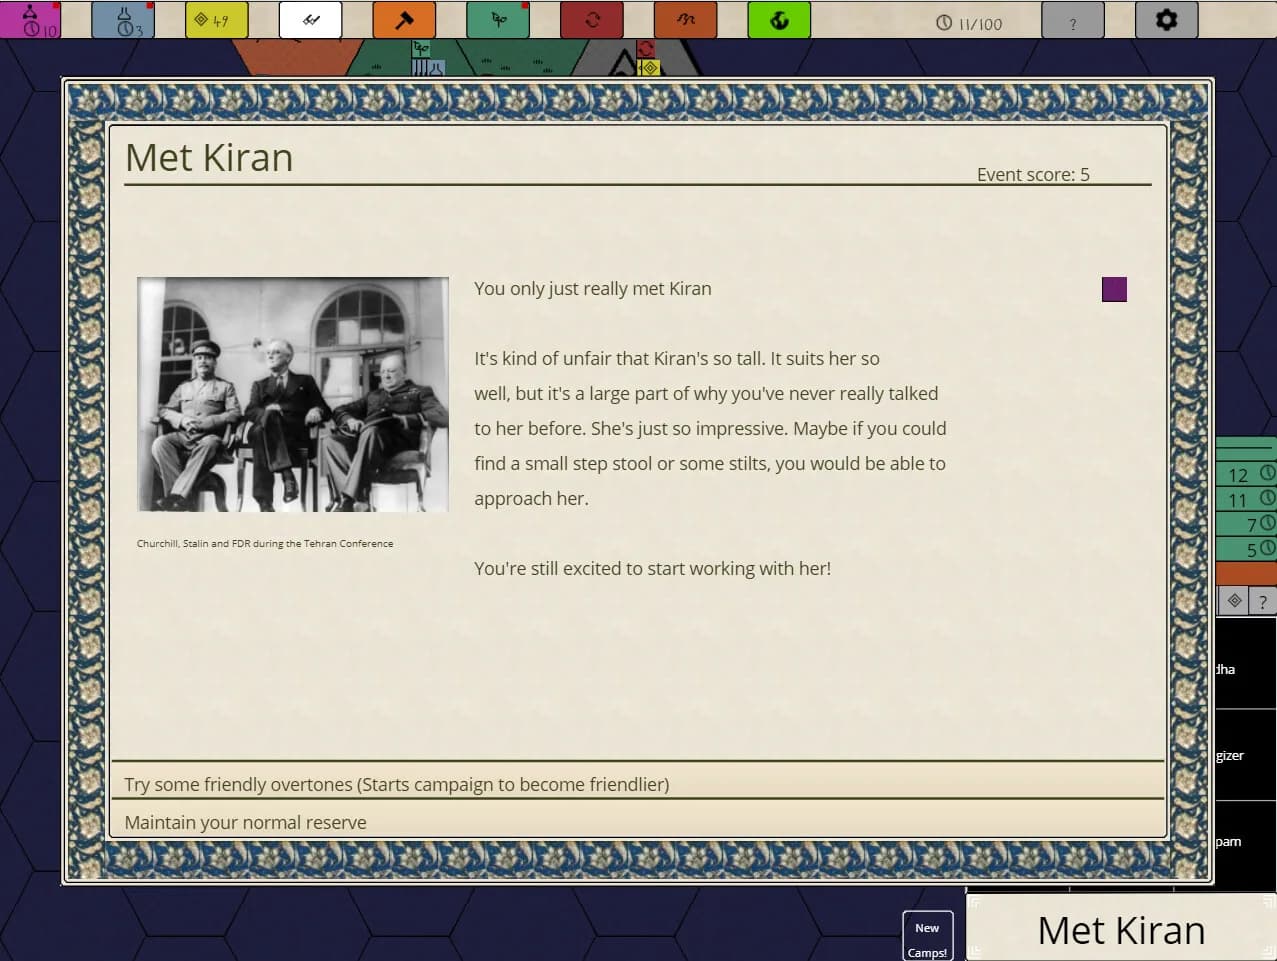Click the blue flask research button
The width and height of the screenshot is (1277, 961).
tap(123, 20)
